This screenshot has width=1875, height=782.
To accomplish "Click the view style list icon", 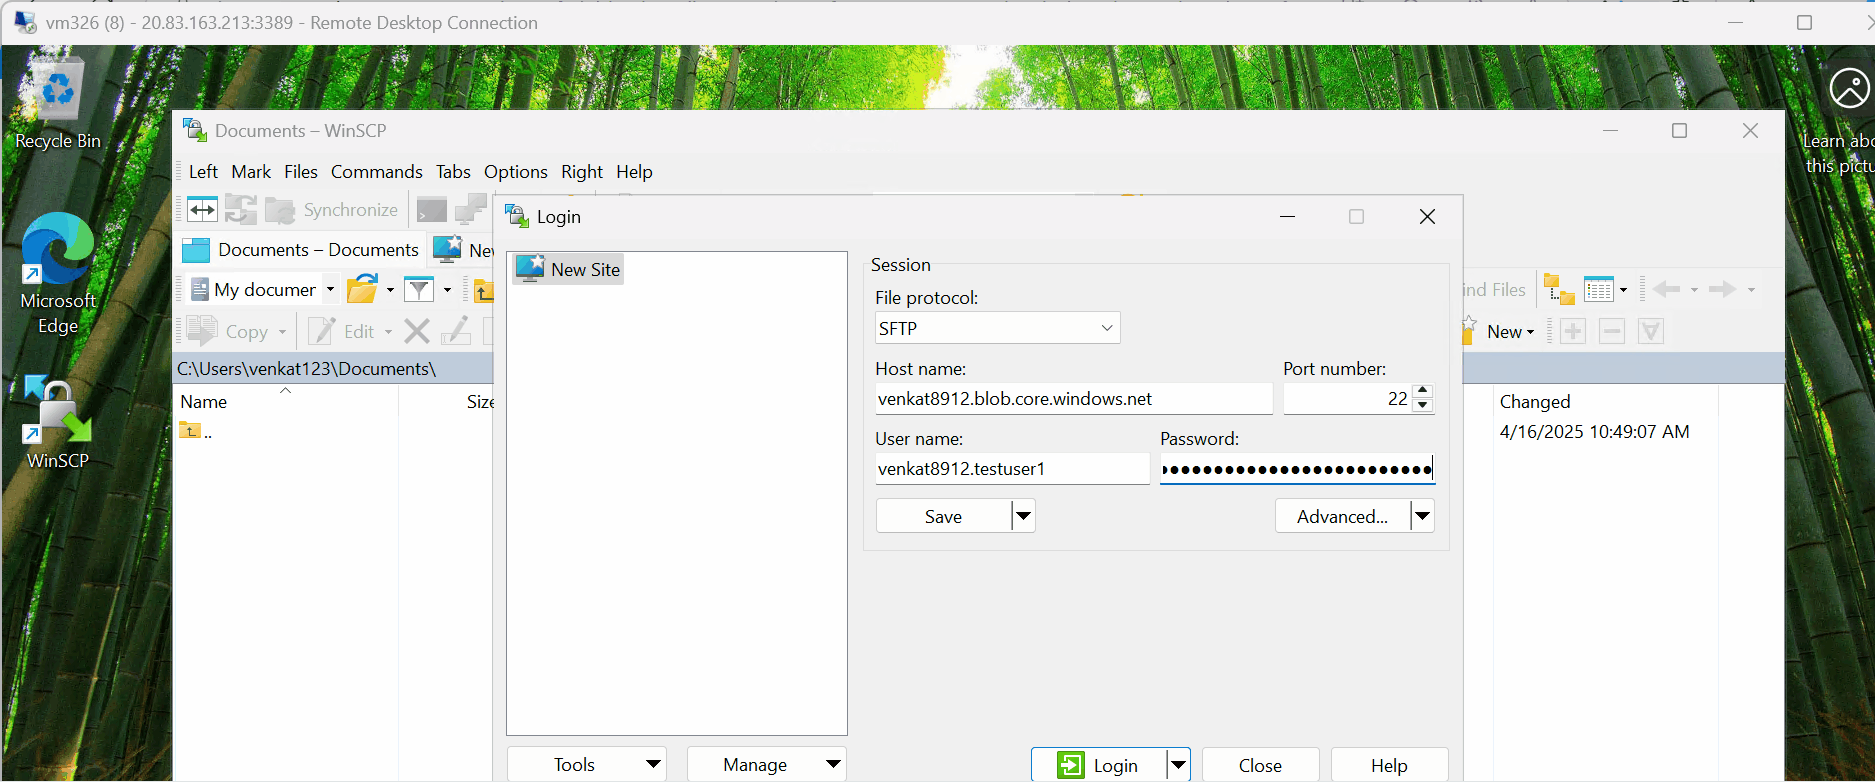I will click(x=1599, y=290).
